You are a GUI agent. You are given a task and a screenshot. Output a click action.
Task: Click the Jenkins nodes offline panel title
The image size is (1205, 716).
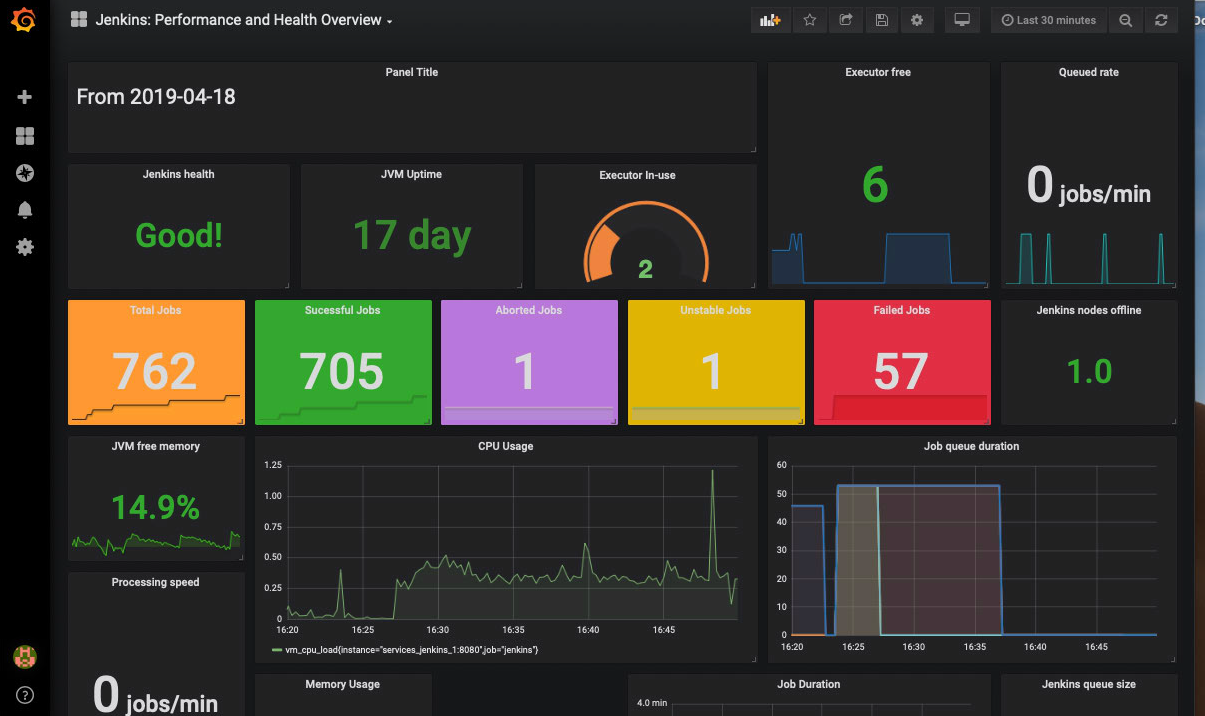(1089, 310)
